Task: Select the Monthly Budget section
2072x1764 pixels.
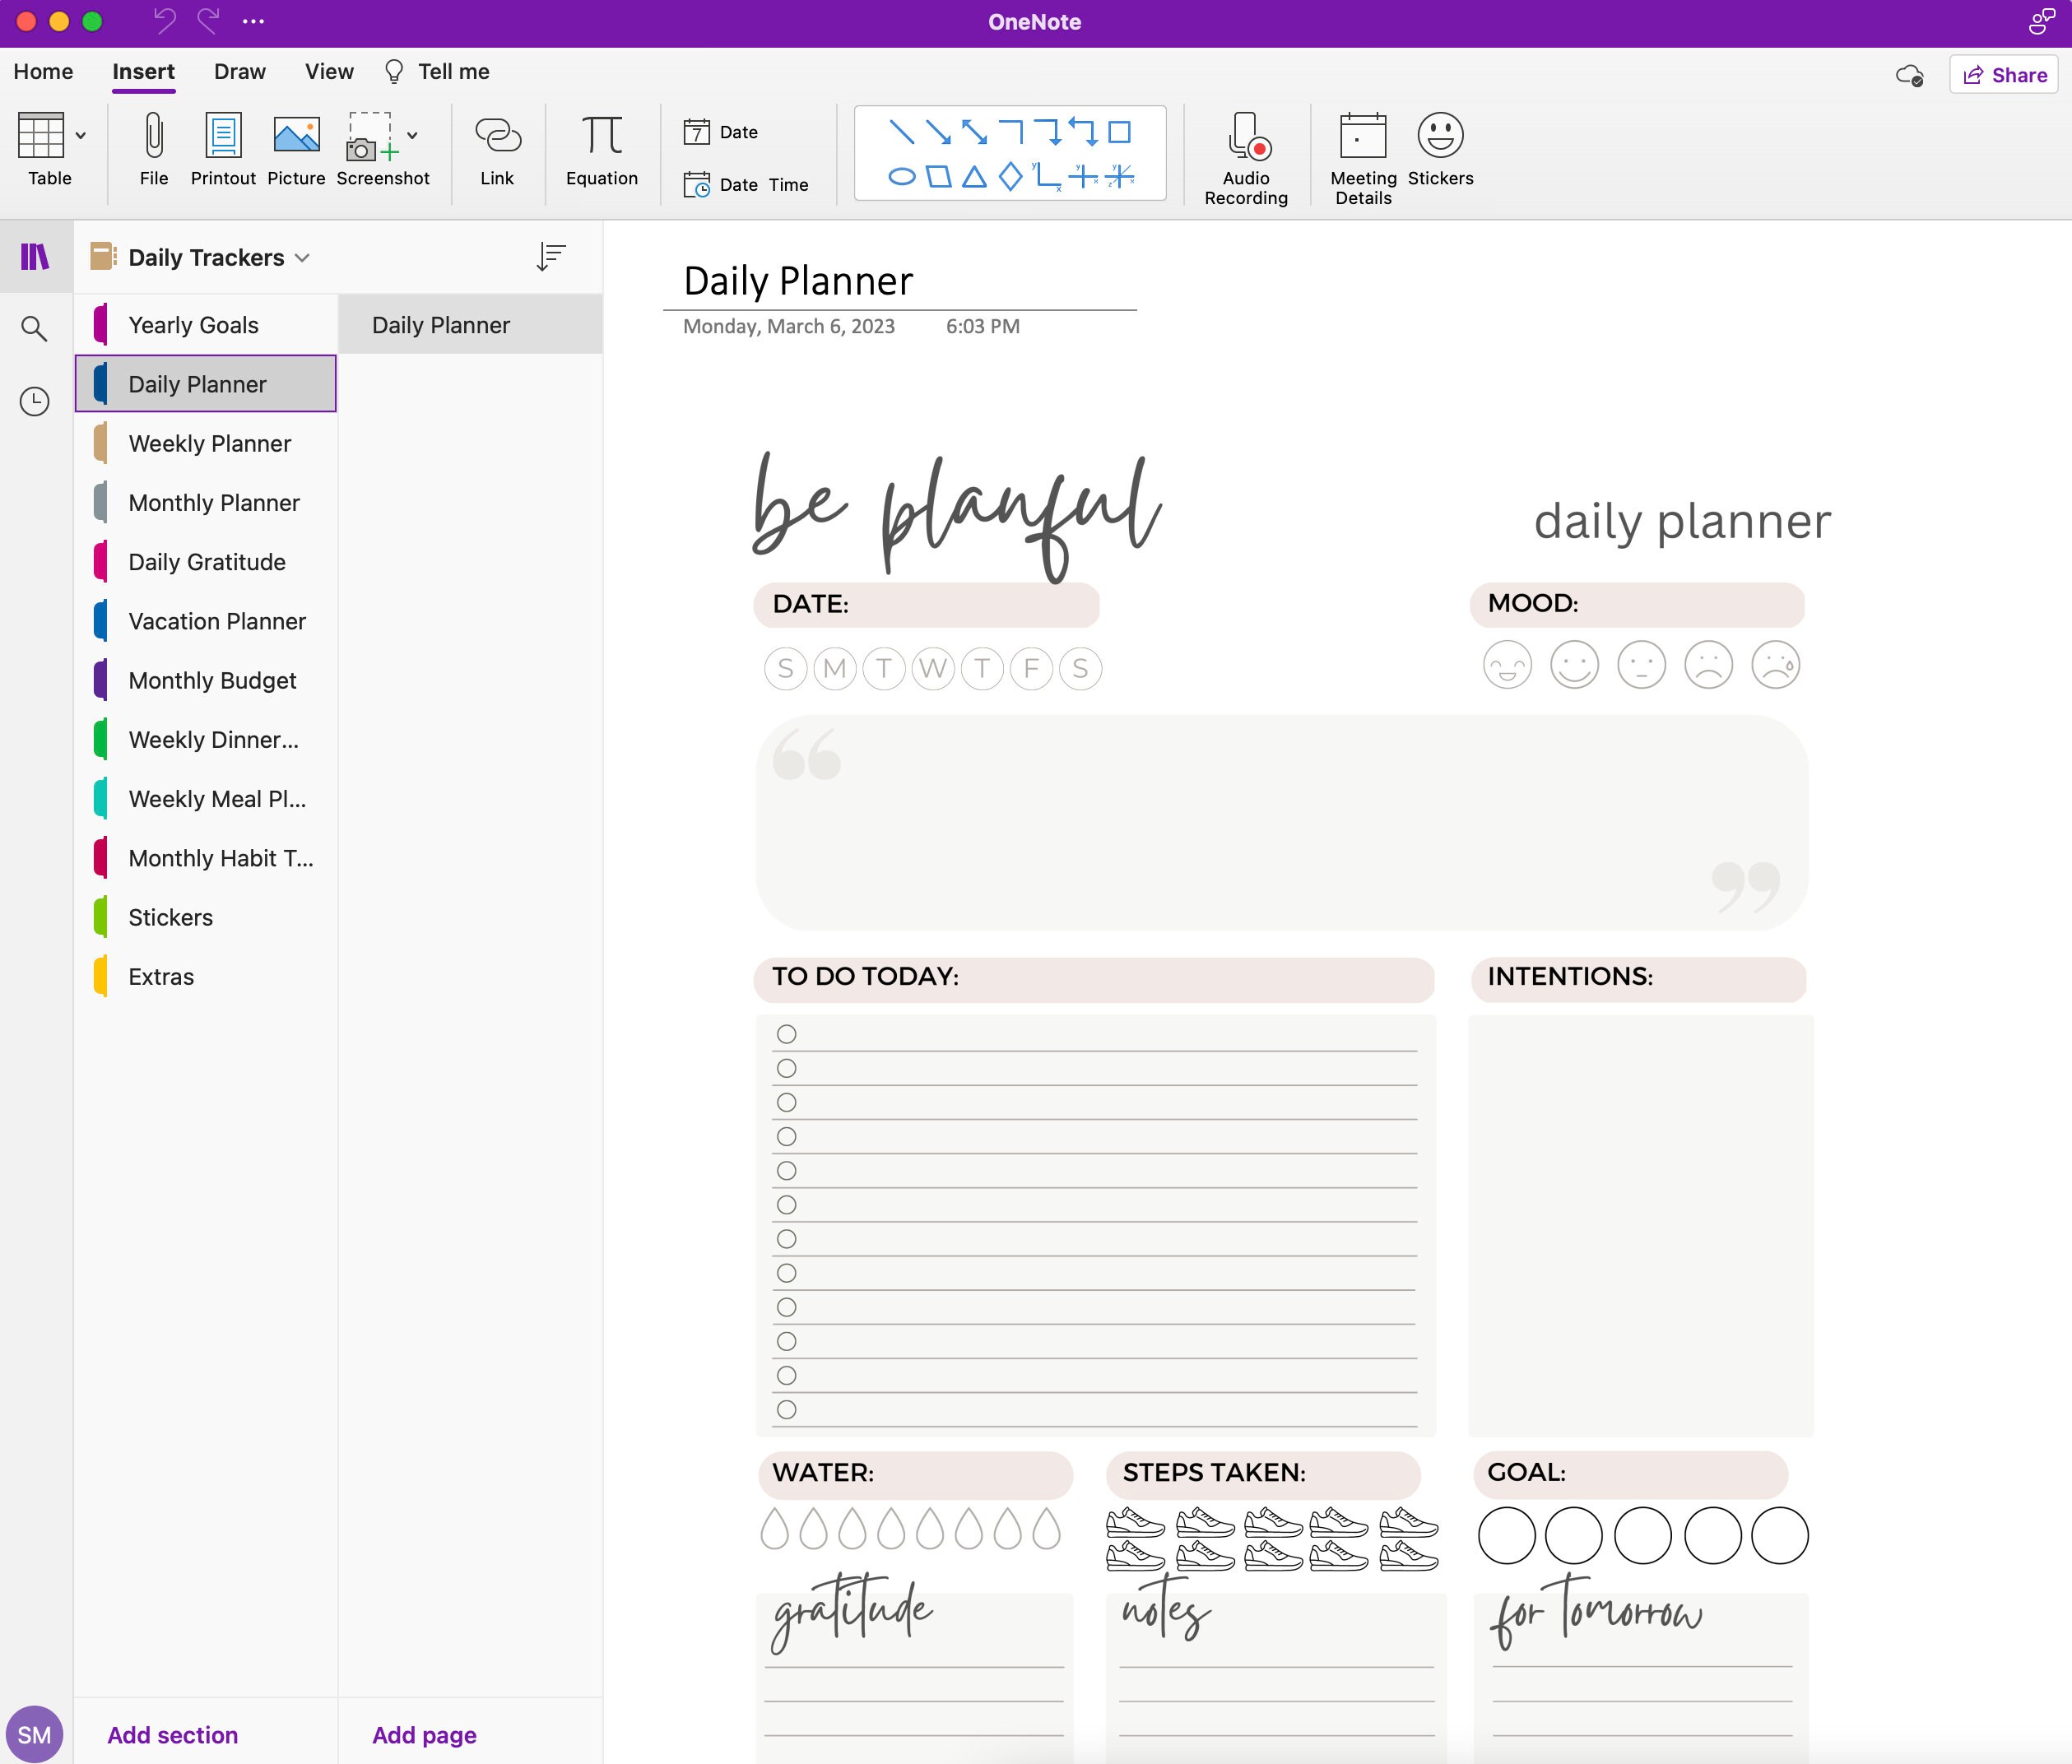Action: click(212, 680)
